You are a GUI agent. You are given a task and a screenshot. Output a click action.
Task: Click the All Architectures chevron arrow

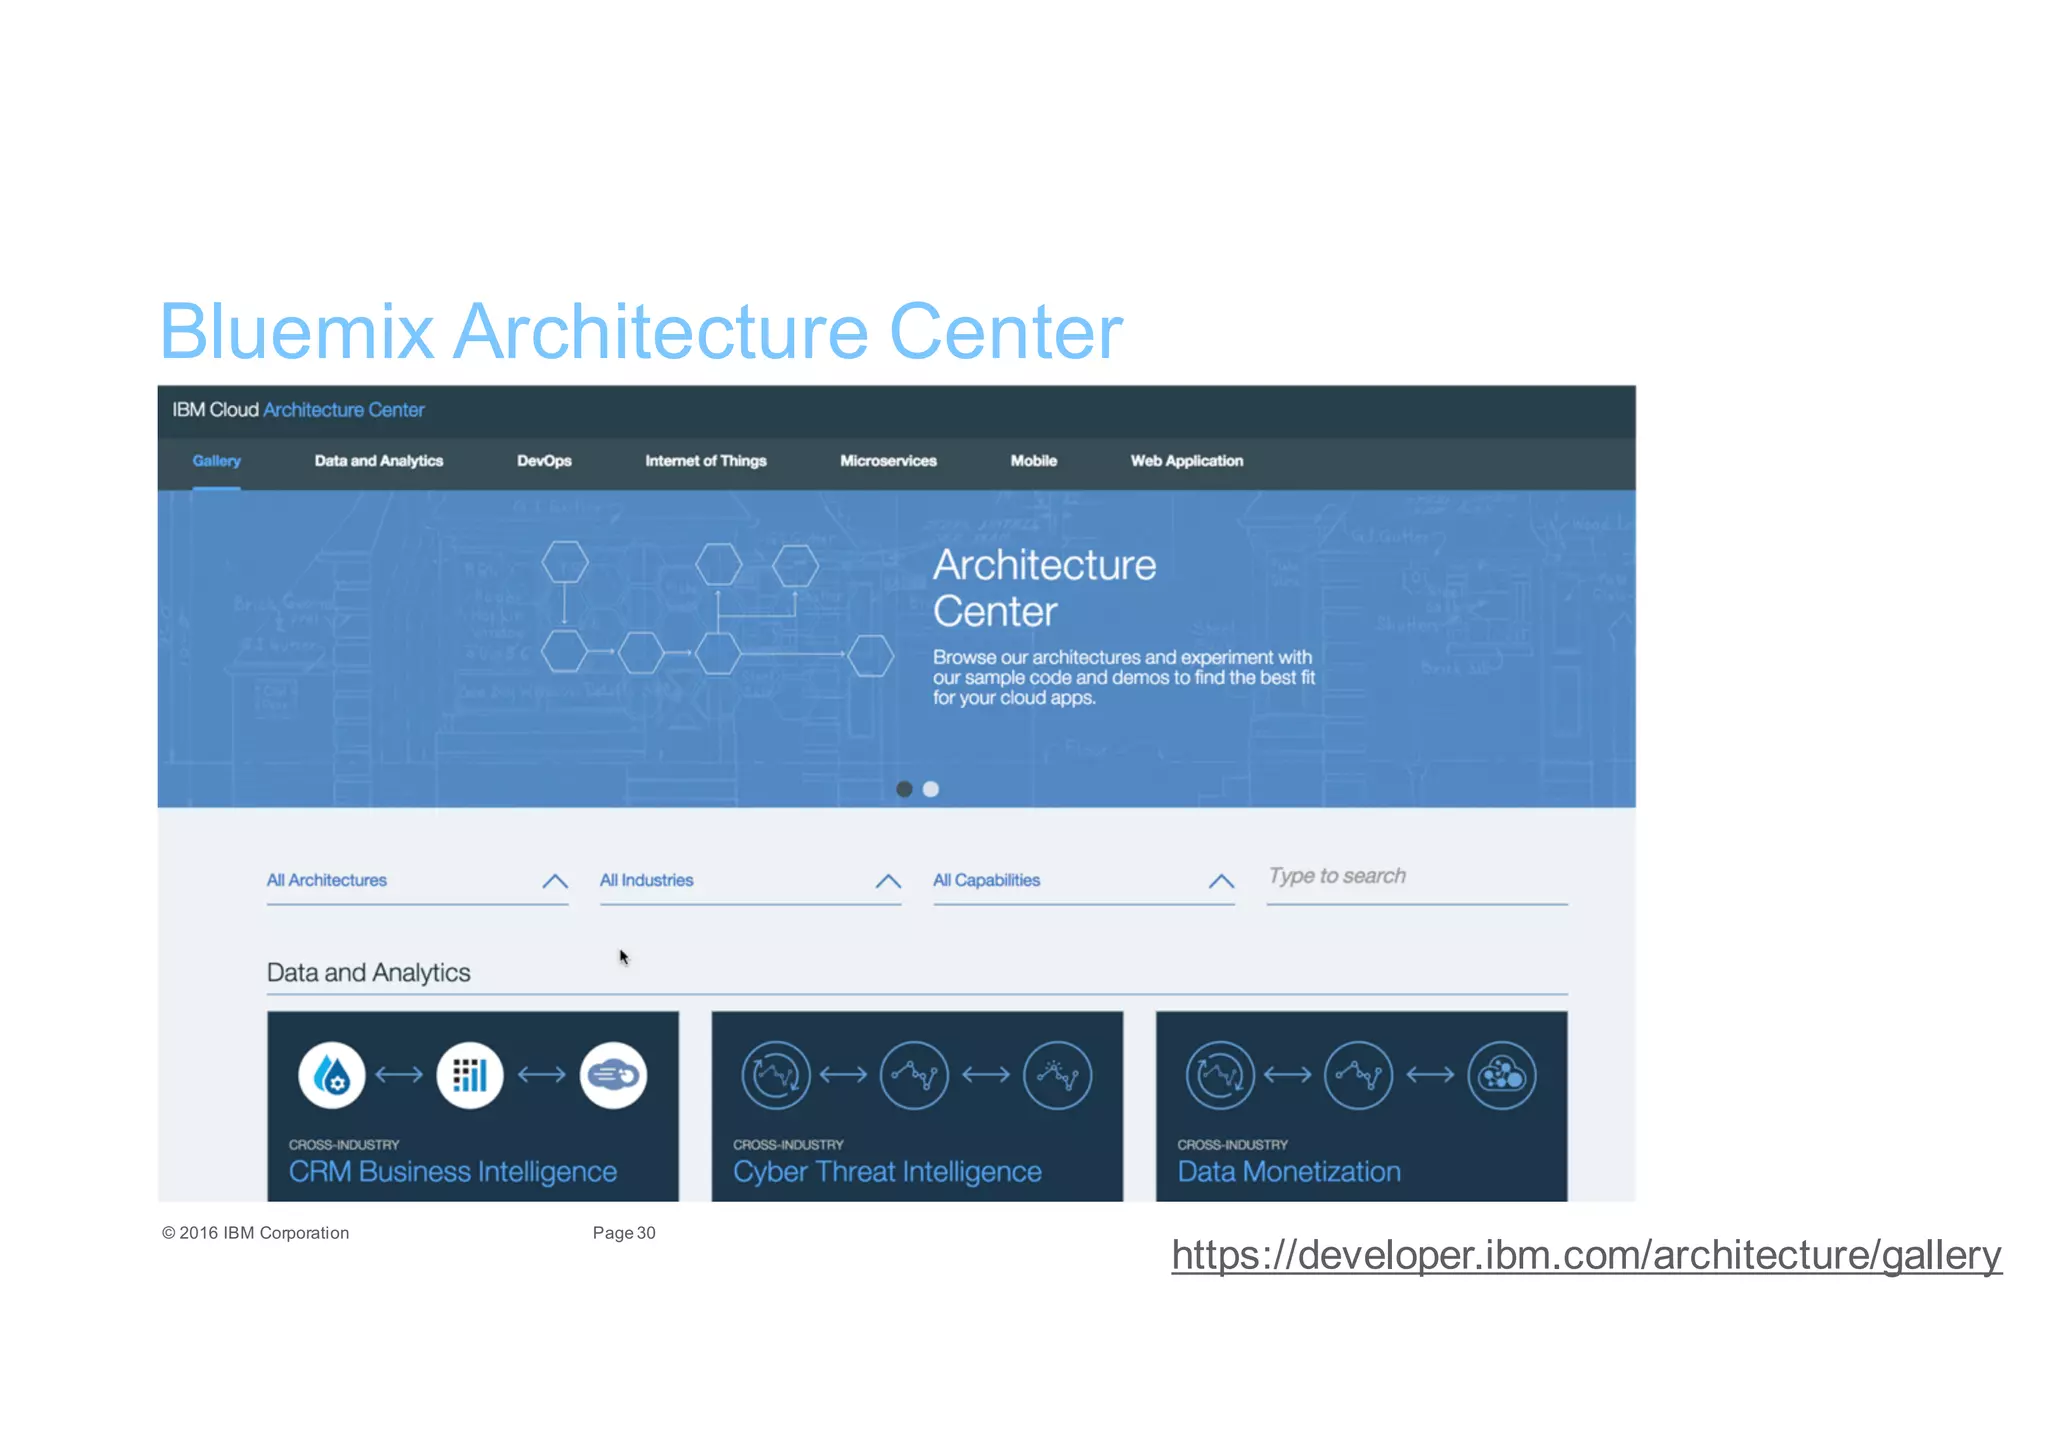[x=555, y=881]
